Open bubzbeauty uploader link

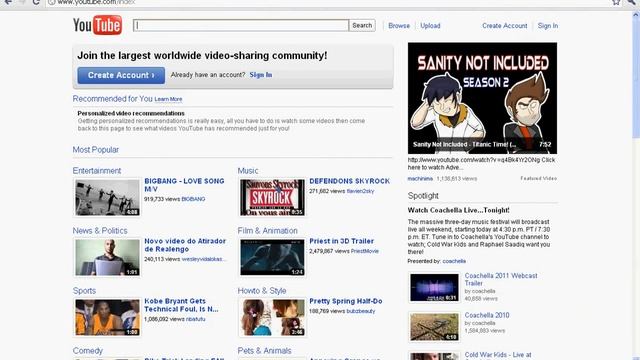(360, 311)
